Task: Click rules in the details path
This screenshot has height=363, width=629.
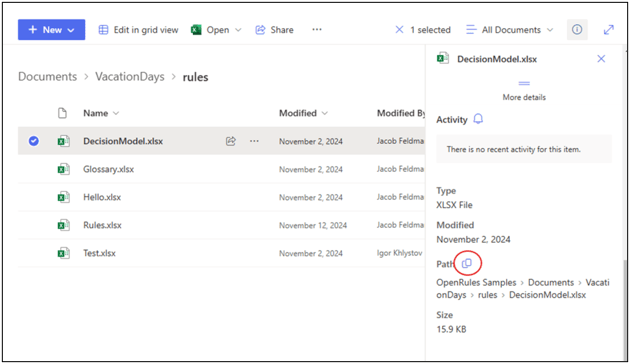Action: point(487,295)
